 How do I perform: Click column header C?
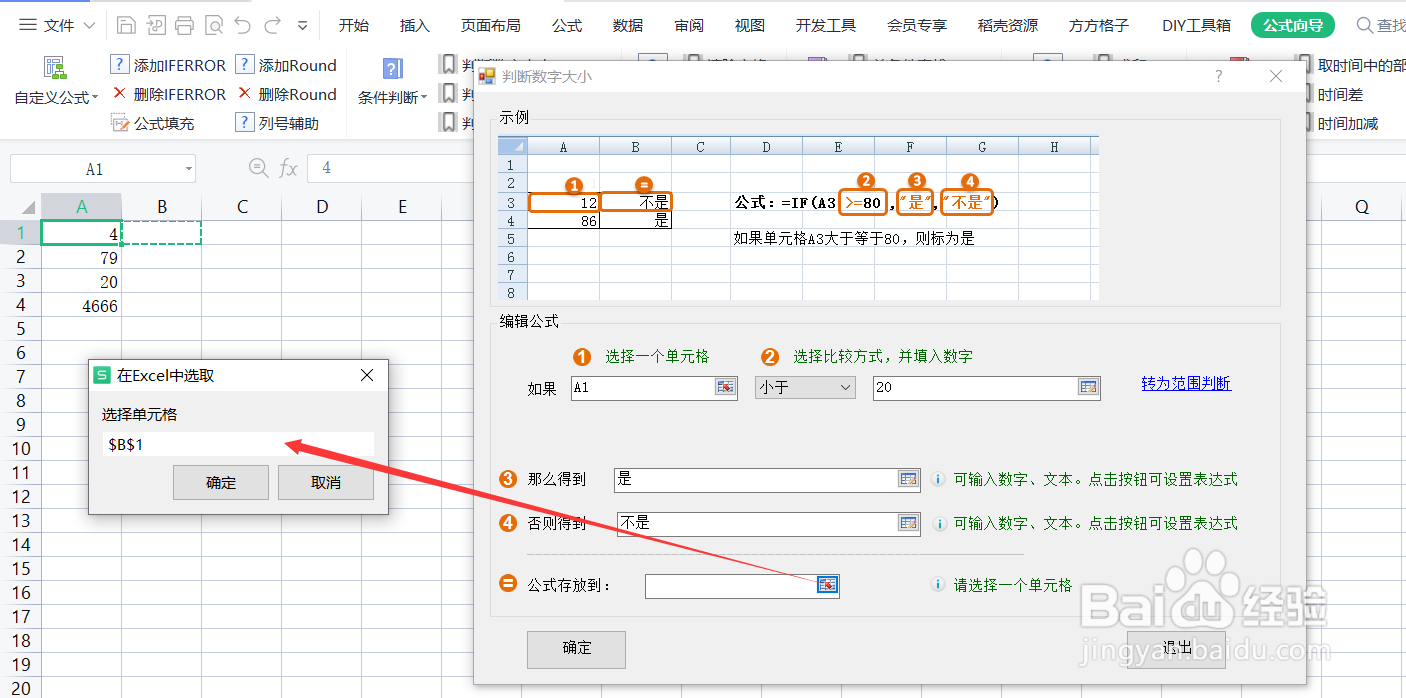[242, 207]
